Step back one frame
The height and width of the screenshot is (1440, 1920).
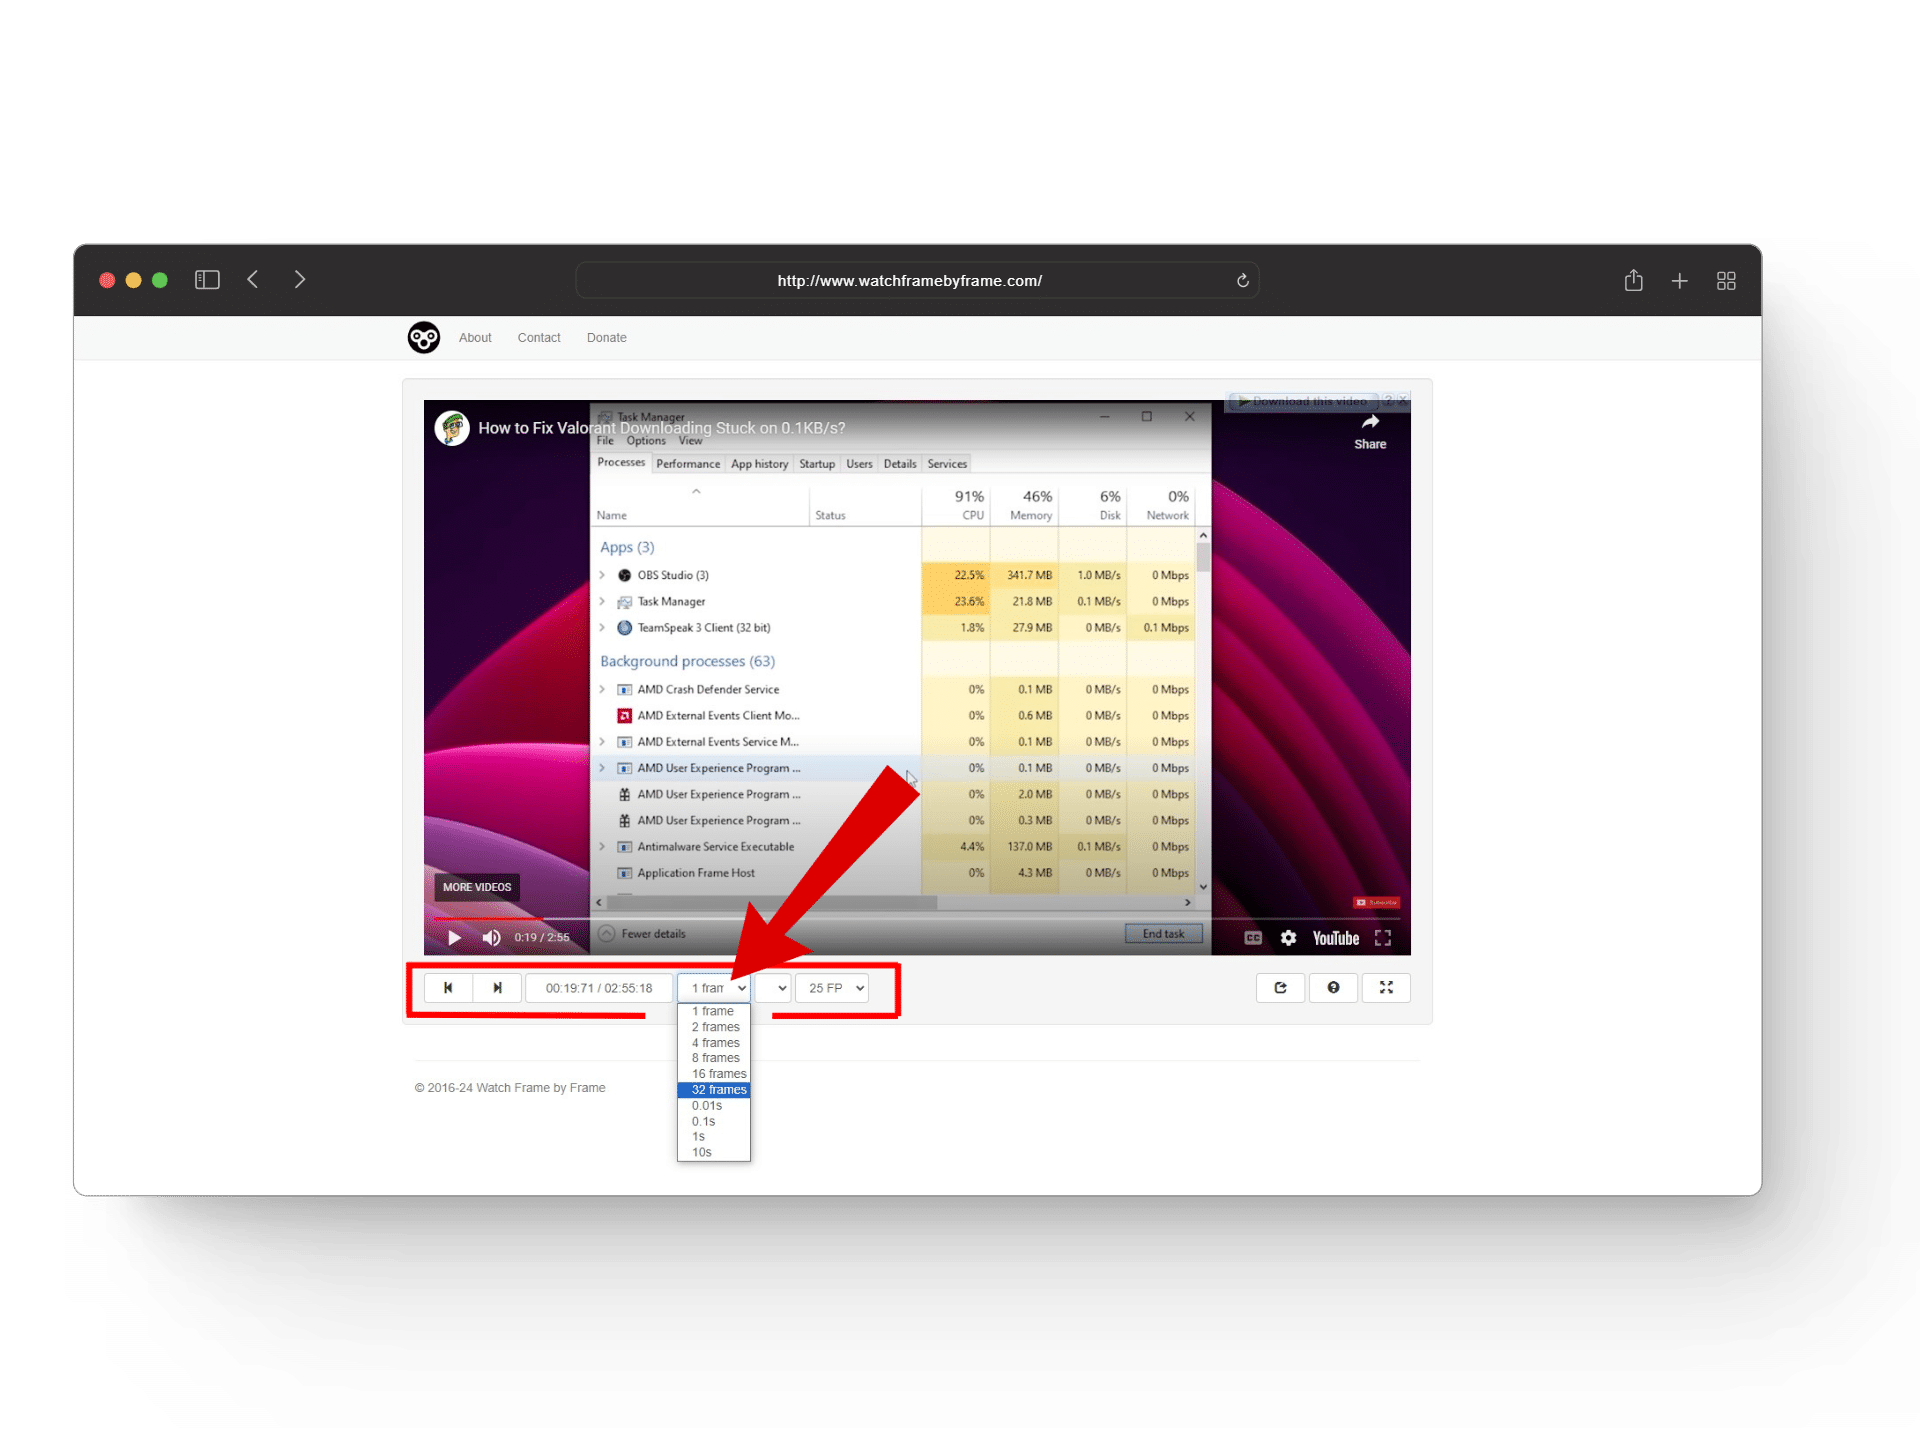pyautogui.click(x=448, y=988)
